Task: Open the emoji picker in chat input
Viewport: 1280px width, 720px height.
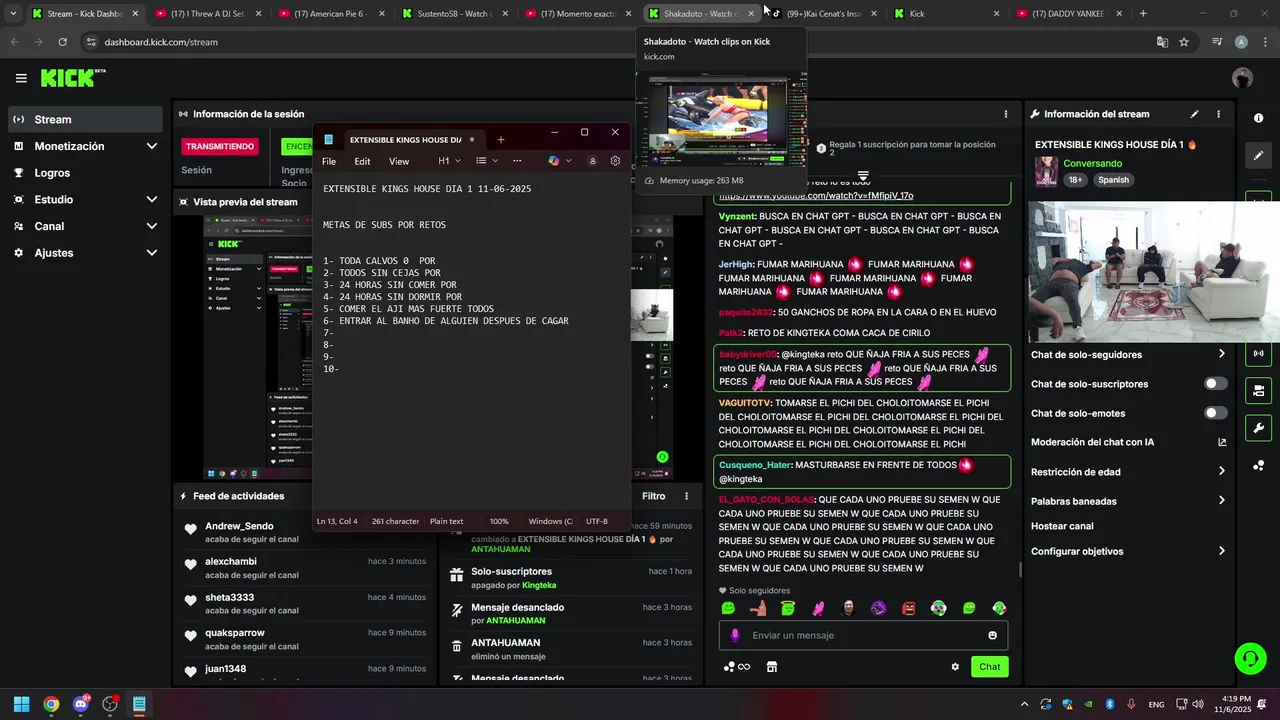Action: [992, 635]
